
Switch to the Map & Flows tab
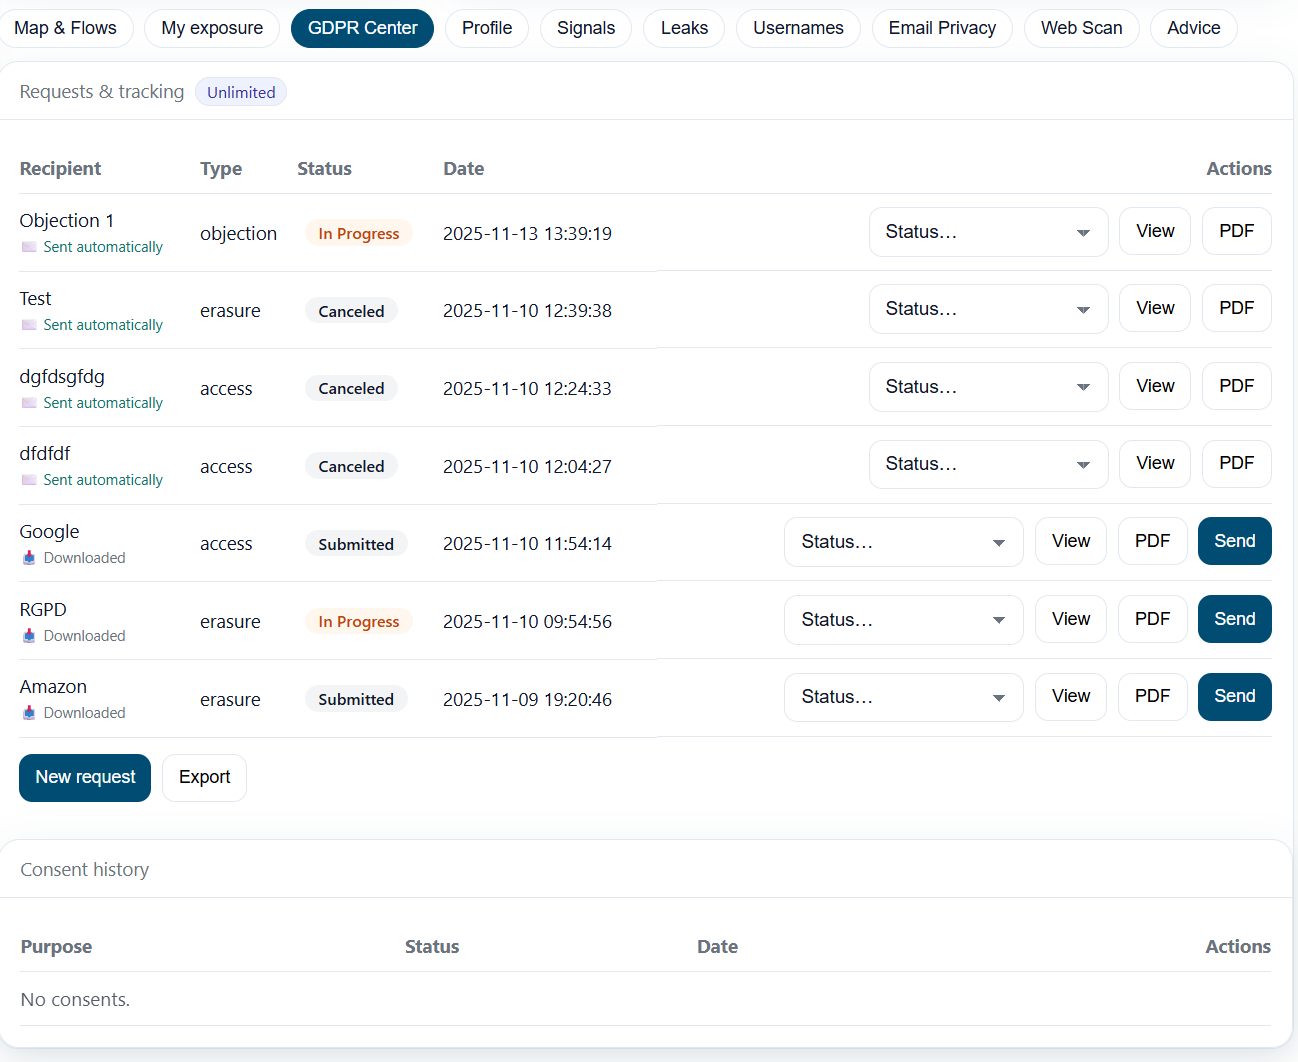66,28
